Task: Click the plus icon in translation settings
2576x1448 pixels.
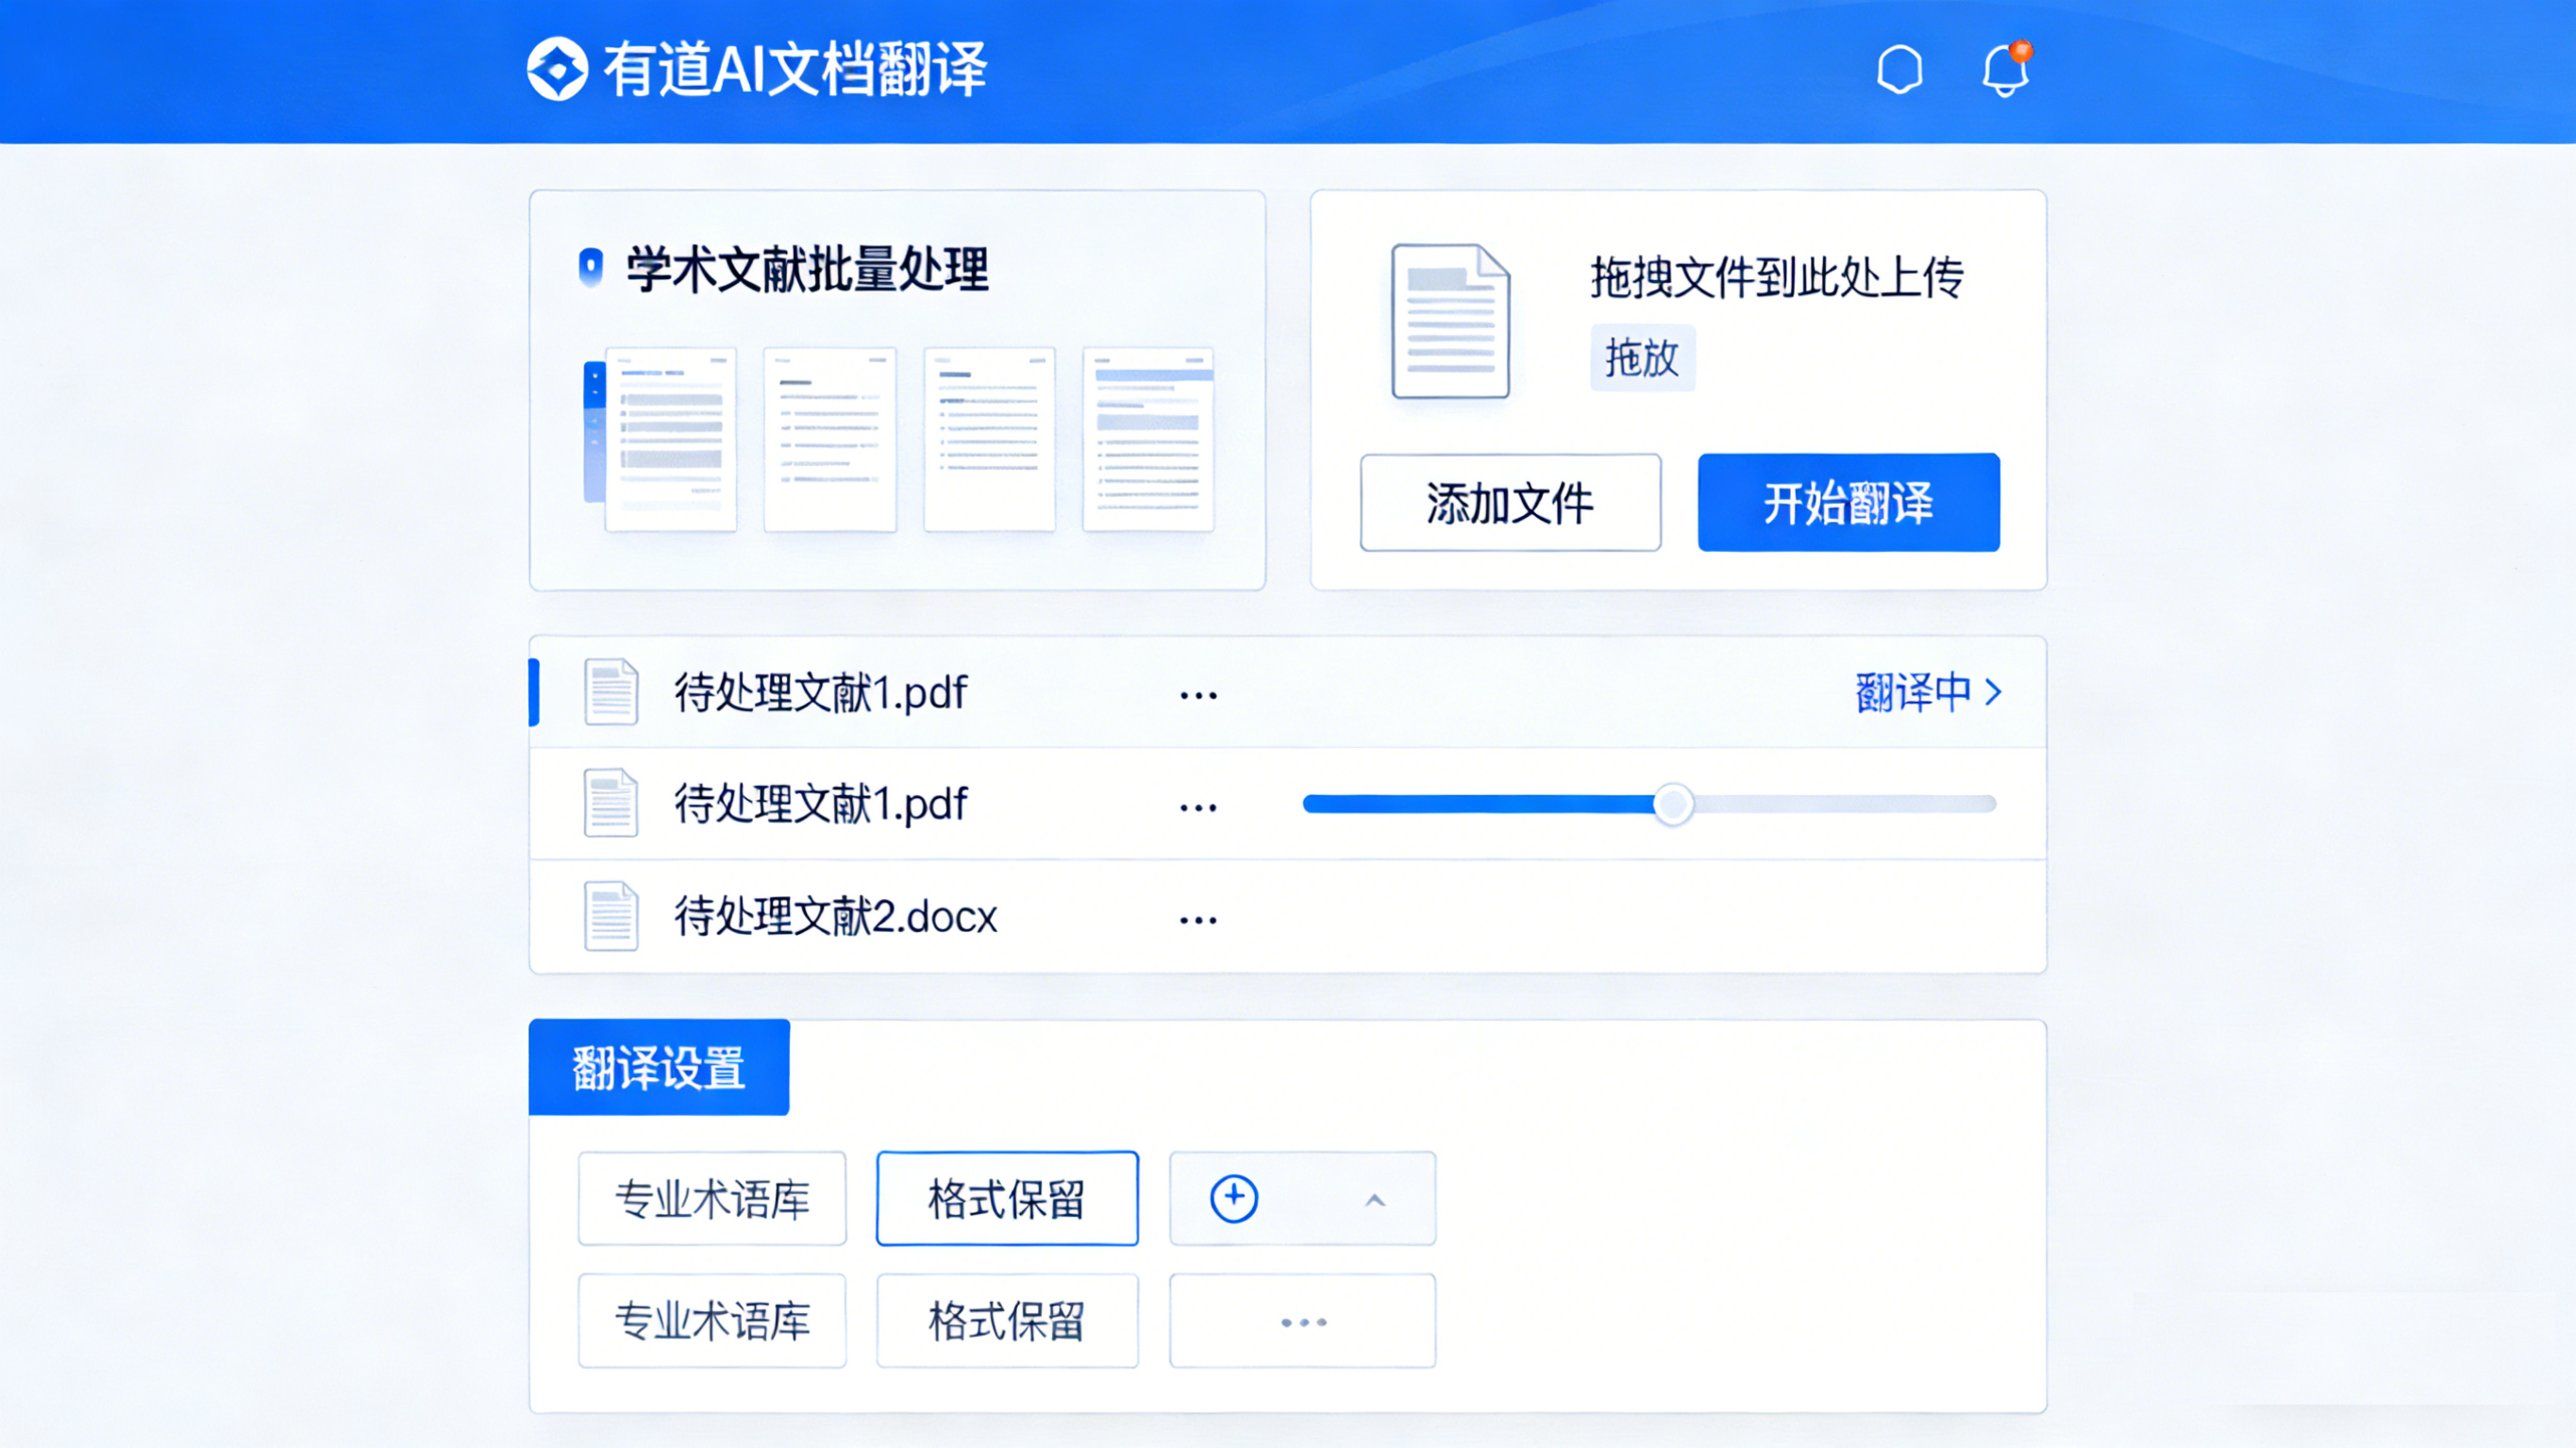Action: (x=1236, y=1197)
